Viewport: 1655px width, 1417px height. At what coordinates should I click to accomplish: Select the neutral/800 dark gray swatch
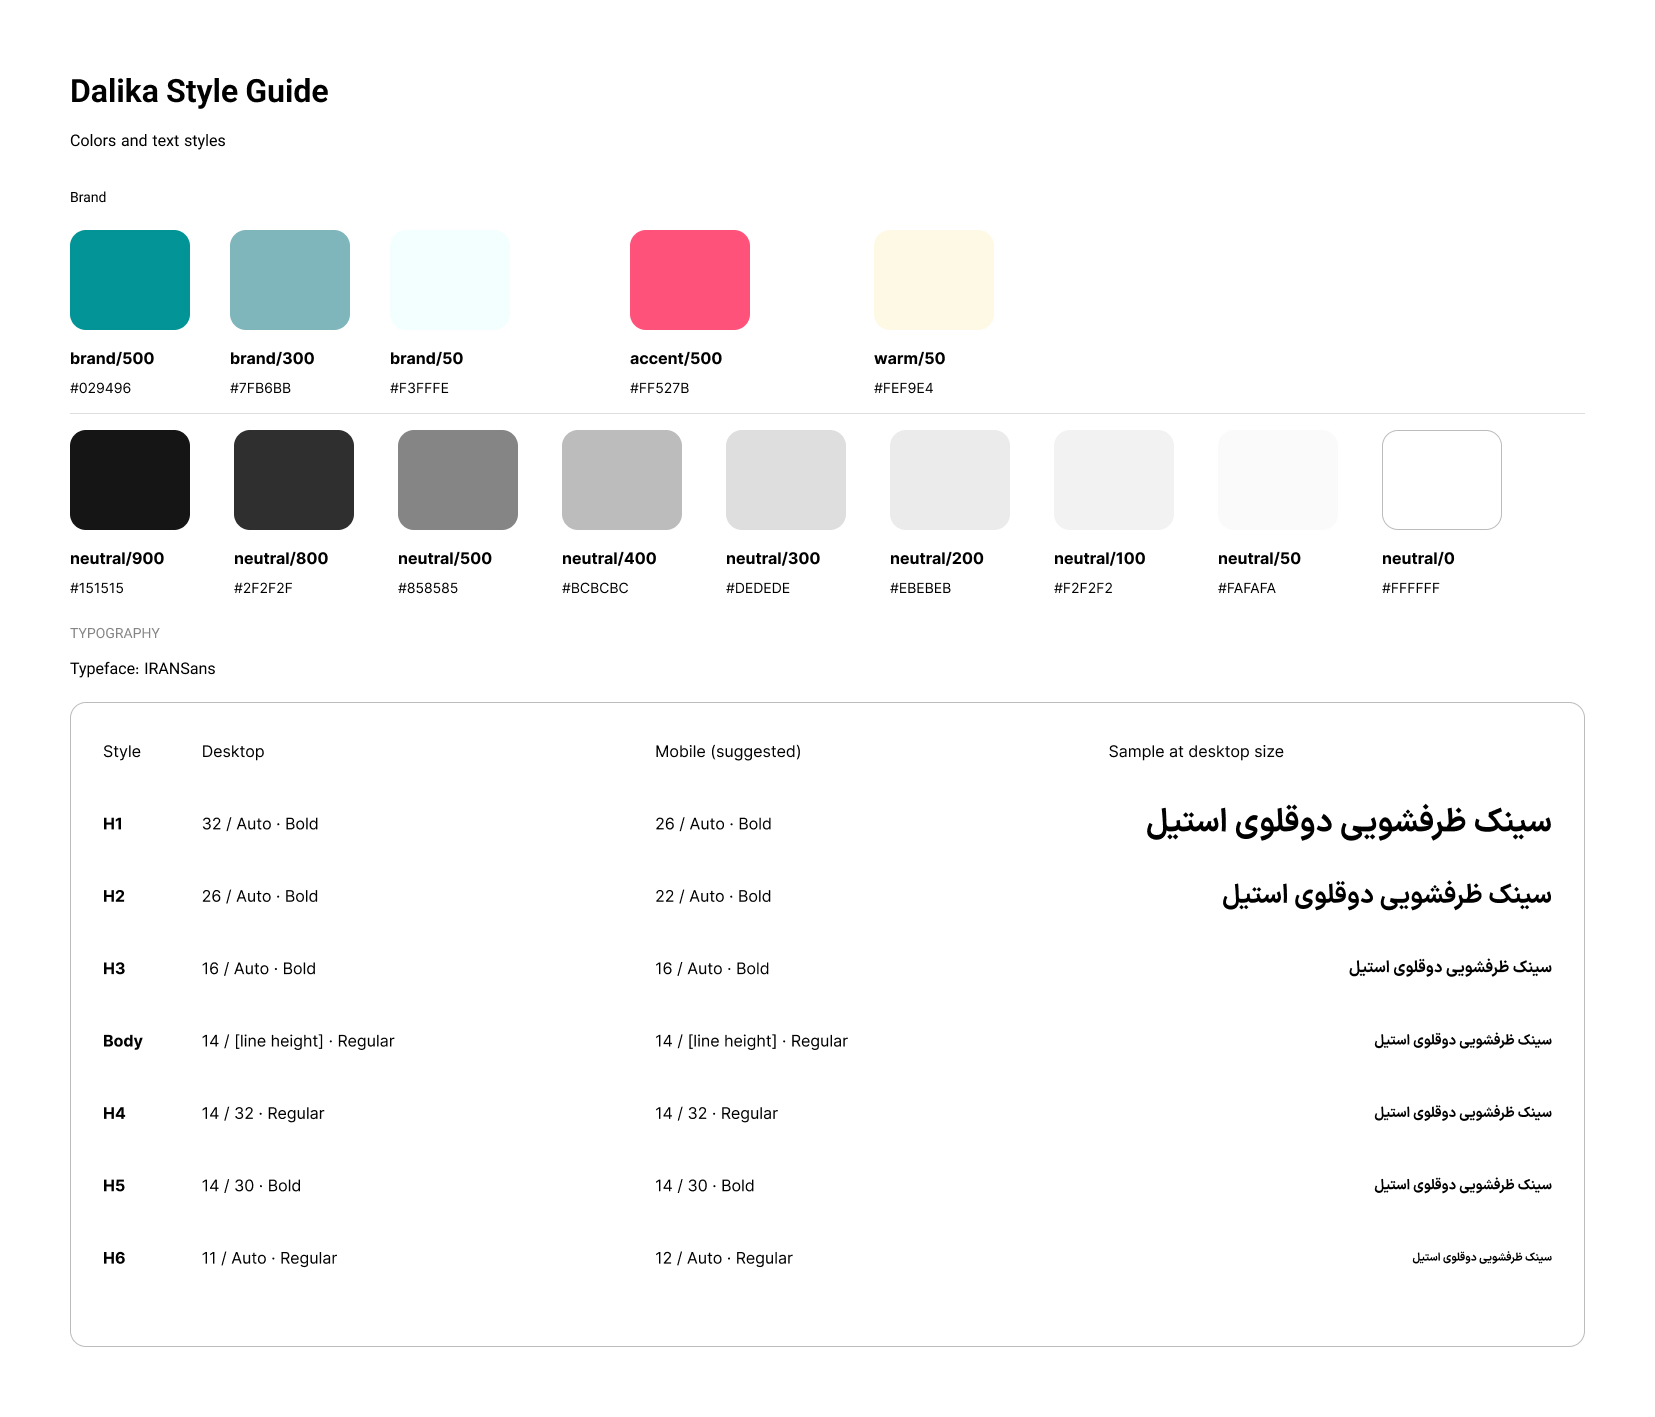point(294,480)
